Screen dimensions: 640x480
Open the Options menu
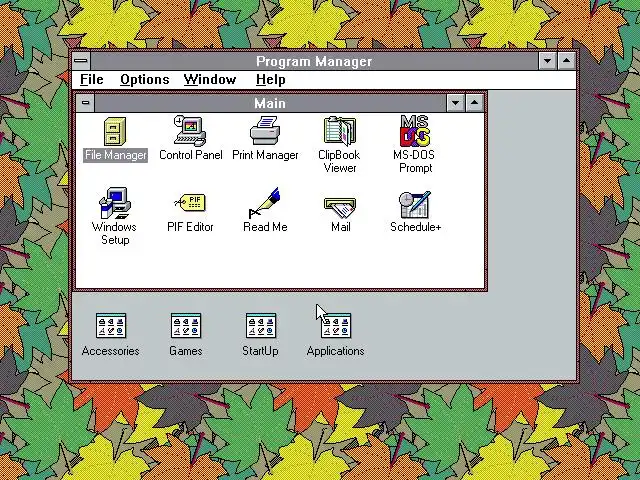pos(144,80)
